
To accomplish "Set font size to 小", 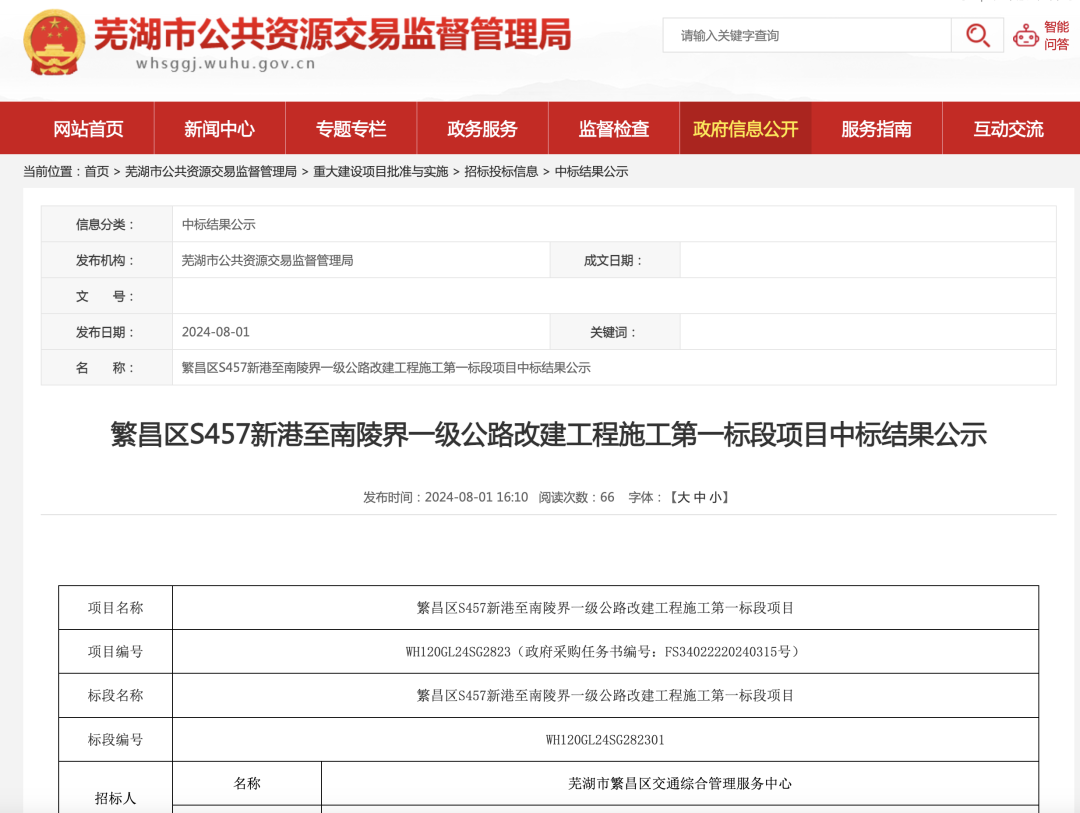I will click(x=716, y=497).
